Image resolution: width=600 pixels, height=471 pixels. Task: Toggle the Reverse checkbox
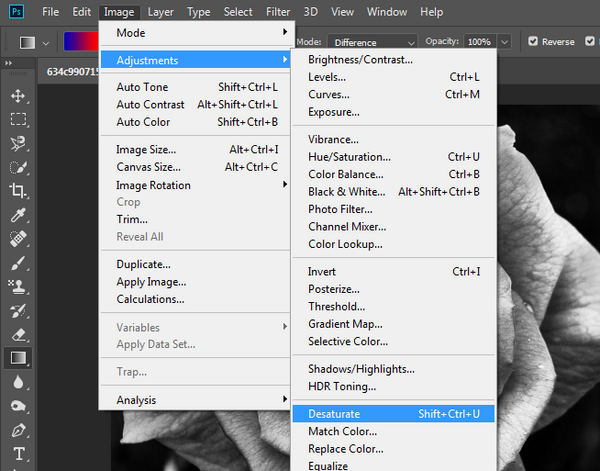pos(533,41)
